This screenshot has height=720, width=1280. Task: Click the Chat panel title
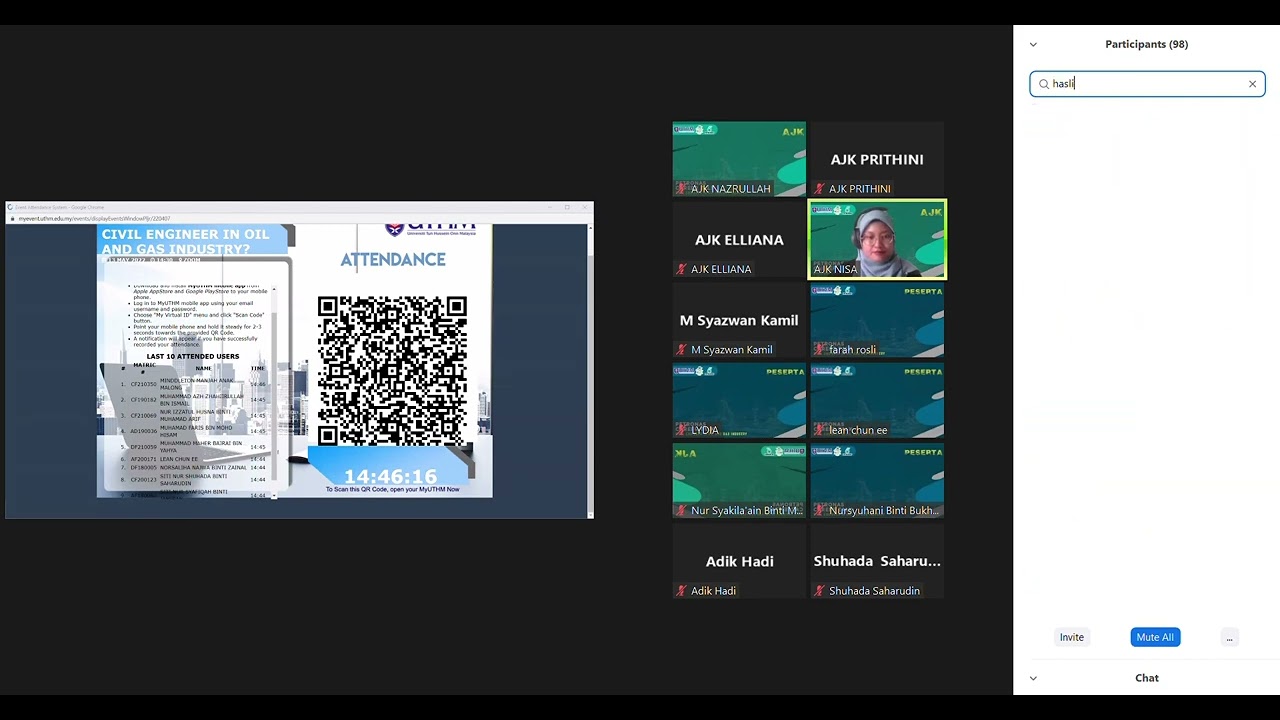pos(1147,678)
